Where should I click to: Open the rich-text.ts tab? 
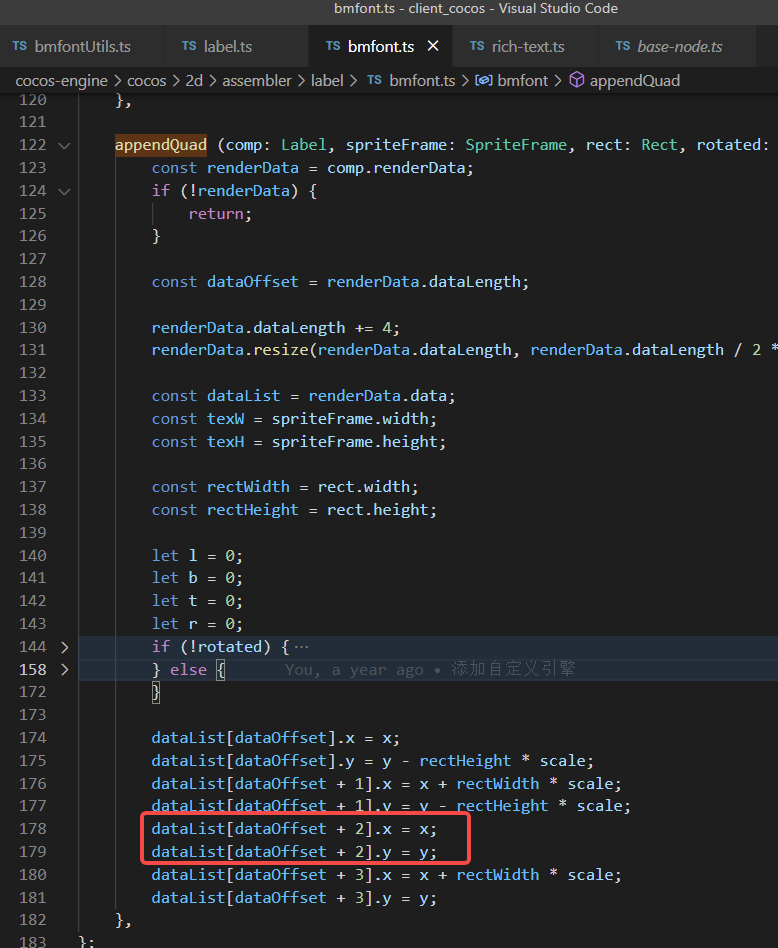point(528,47)
